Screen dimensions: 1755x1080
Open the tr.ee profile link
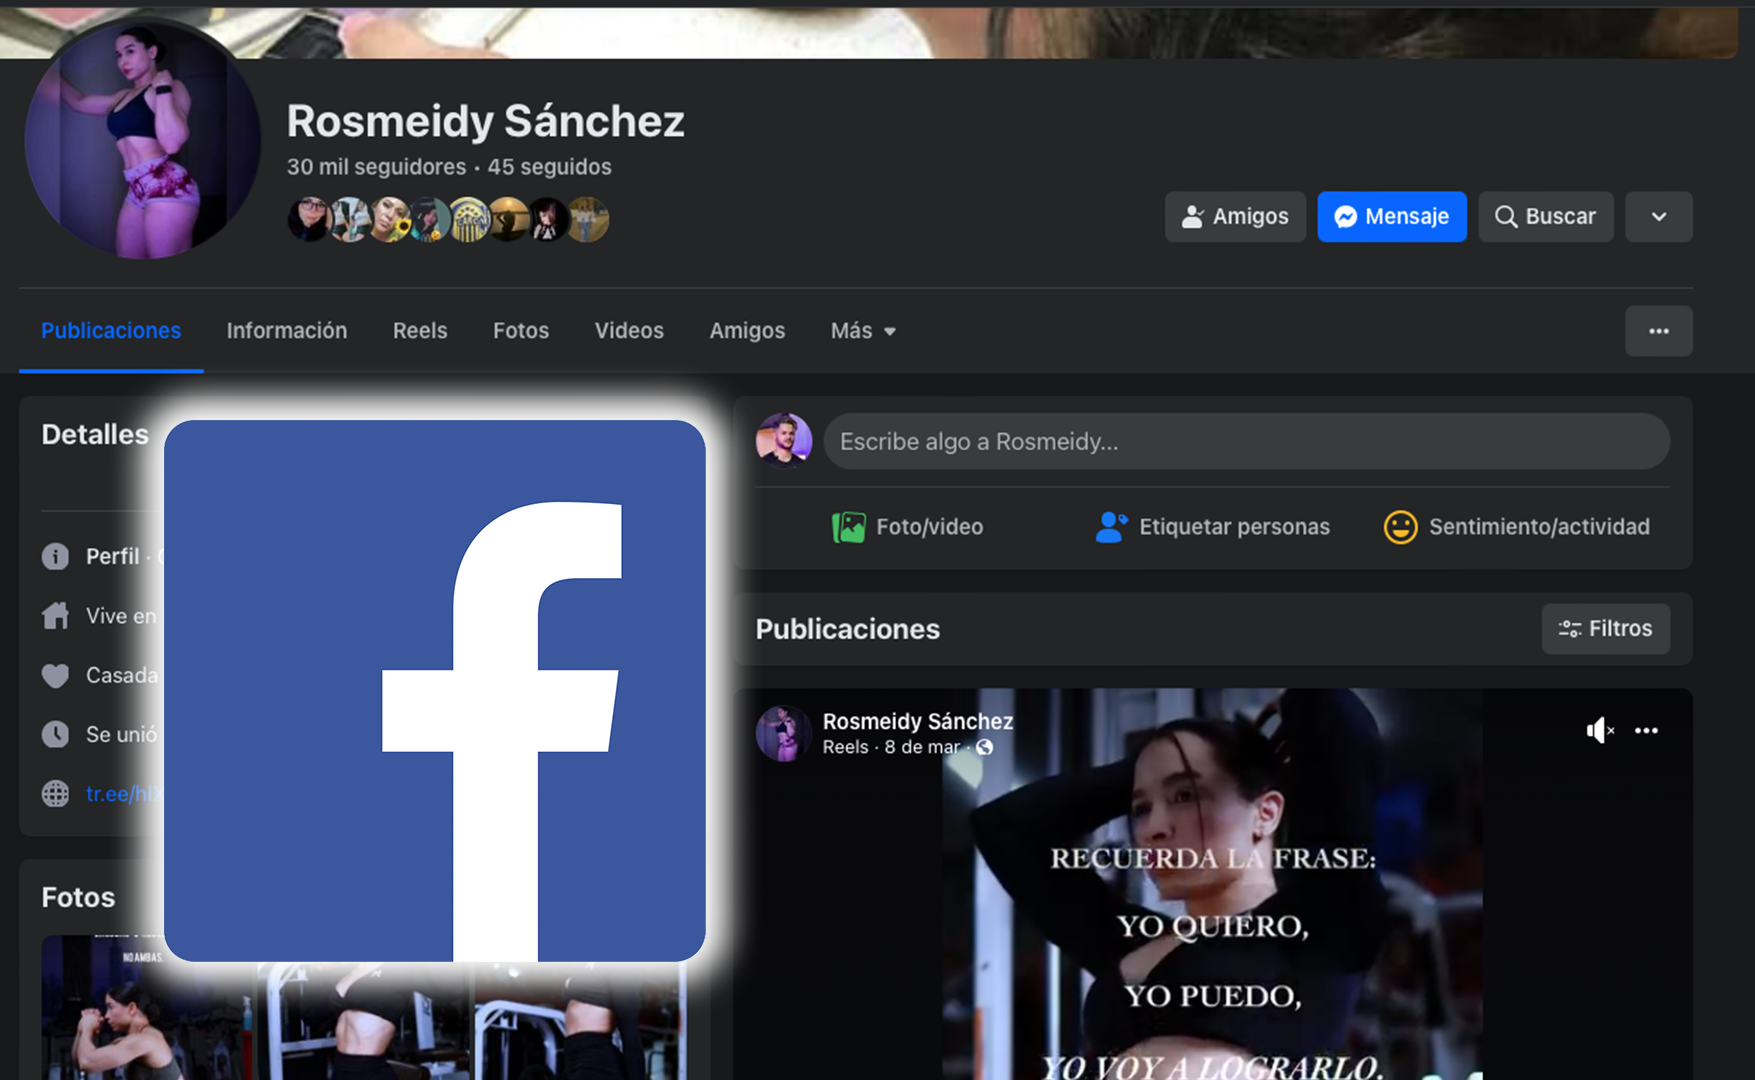point(124,793)
